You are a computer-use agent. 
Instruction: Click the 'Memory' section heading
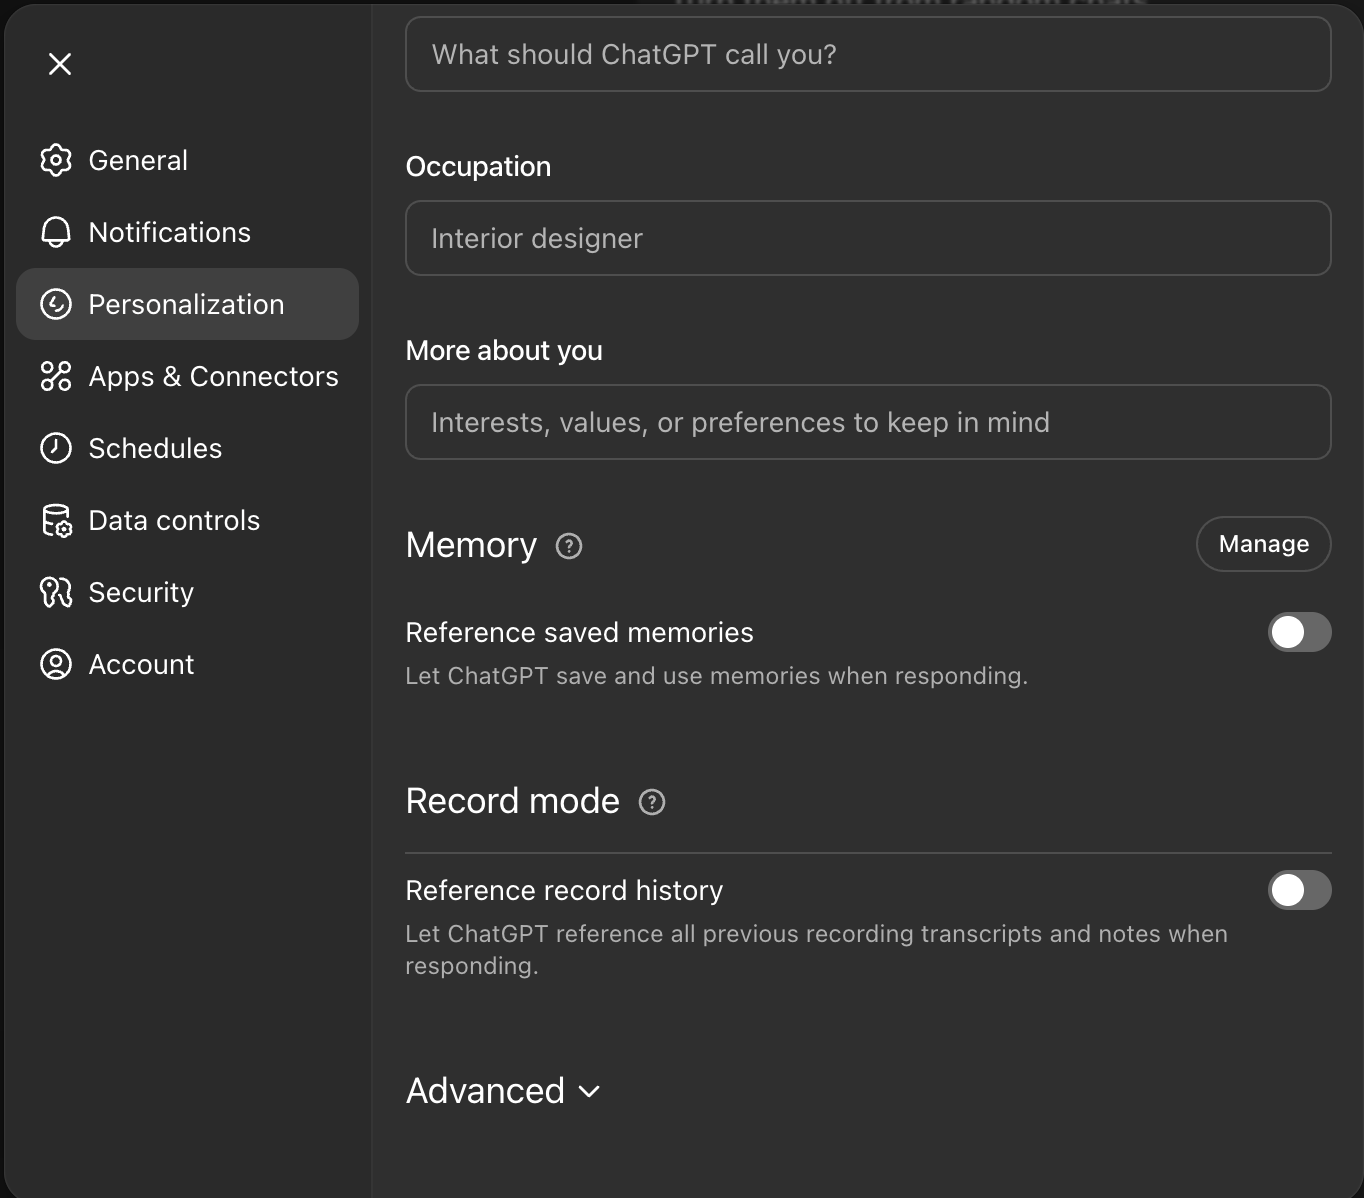471,545
